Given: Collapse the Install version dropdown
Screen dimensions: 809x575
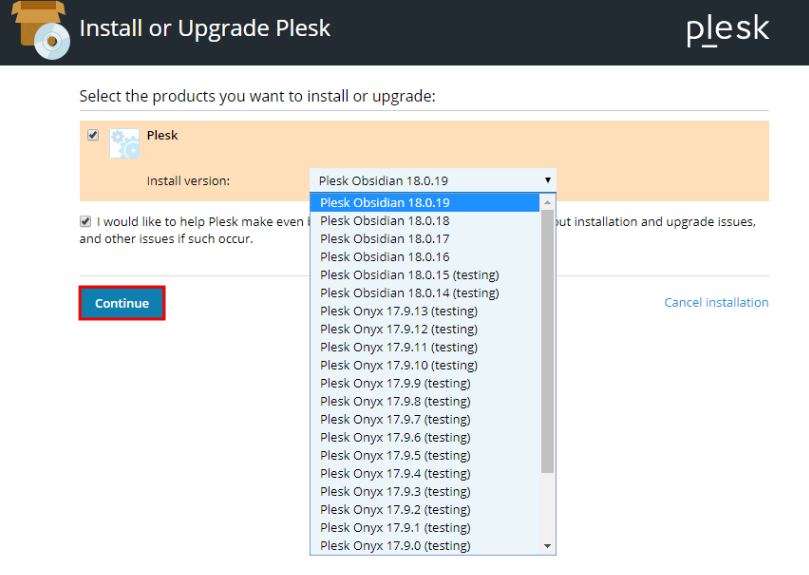Looking at the screenshot, I should (432, 181).
